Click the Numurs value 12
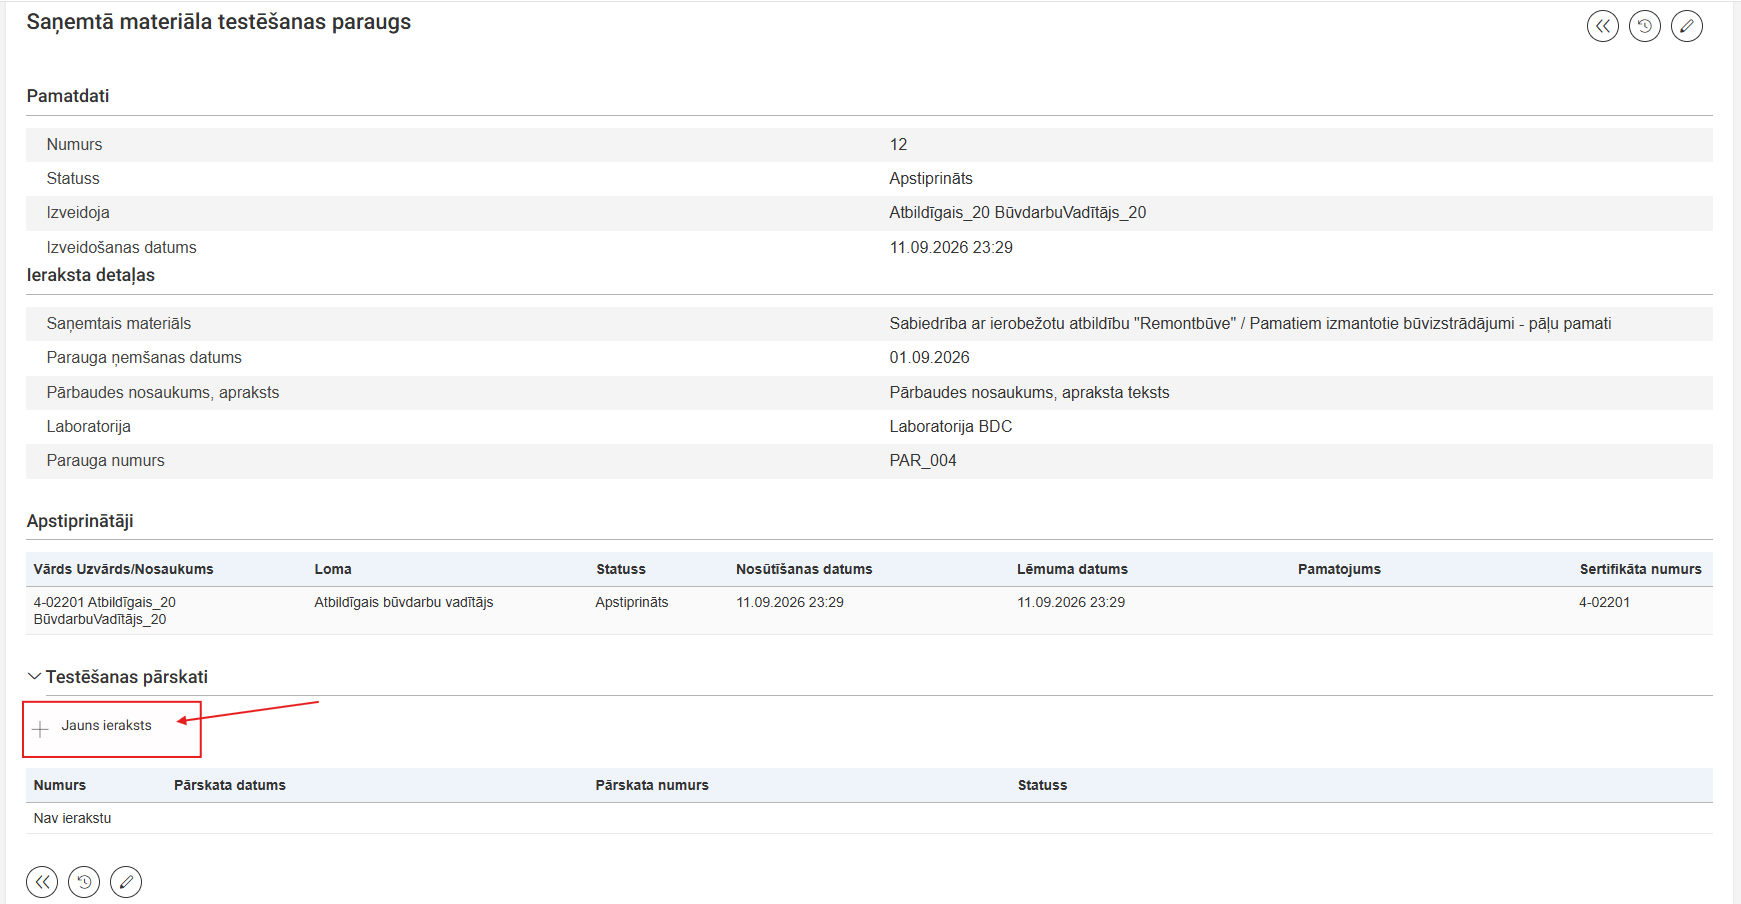The image size is (1741, 904). tap(898, 145)
